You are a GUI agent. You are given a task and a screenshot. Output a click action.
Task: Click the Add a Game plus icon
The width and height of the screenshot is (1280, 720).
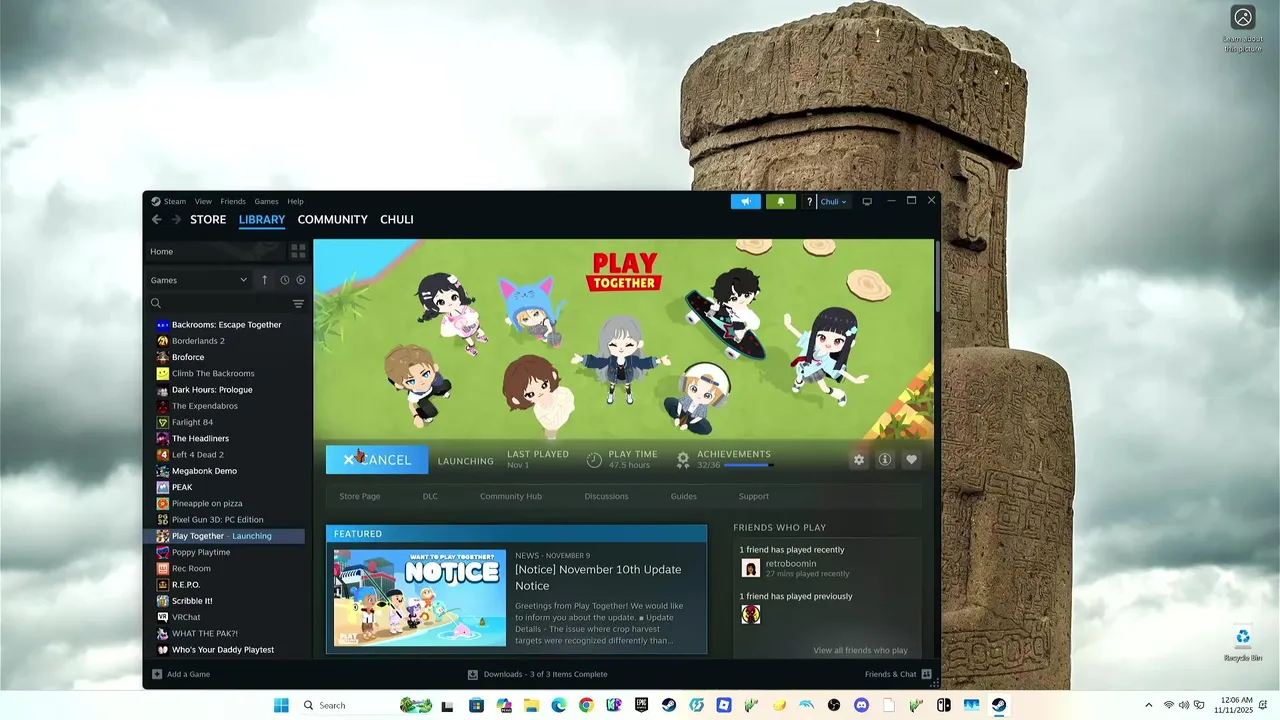click(157, 674)
